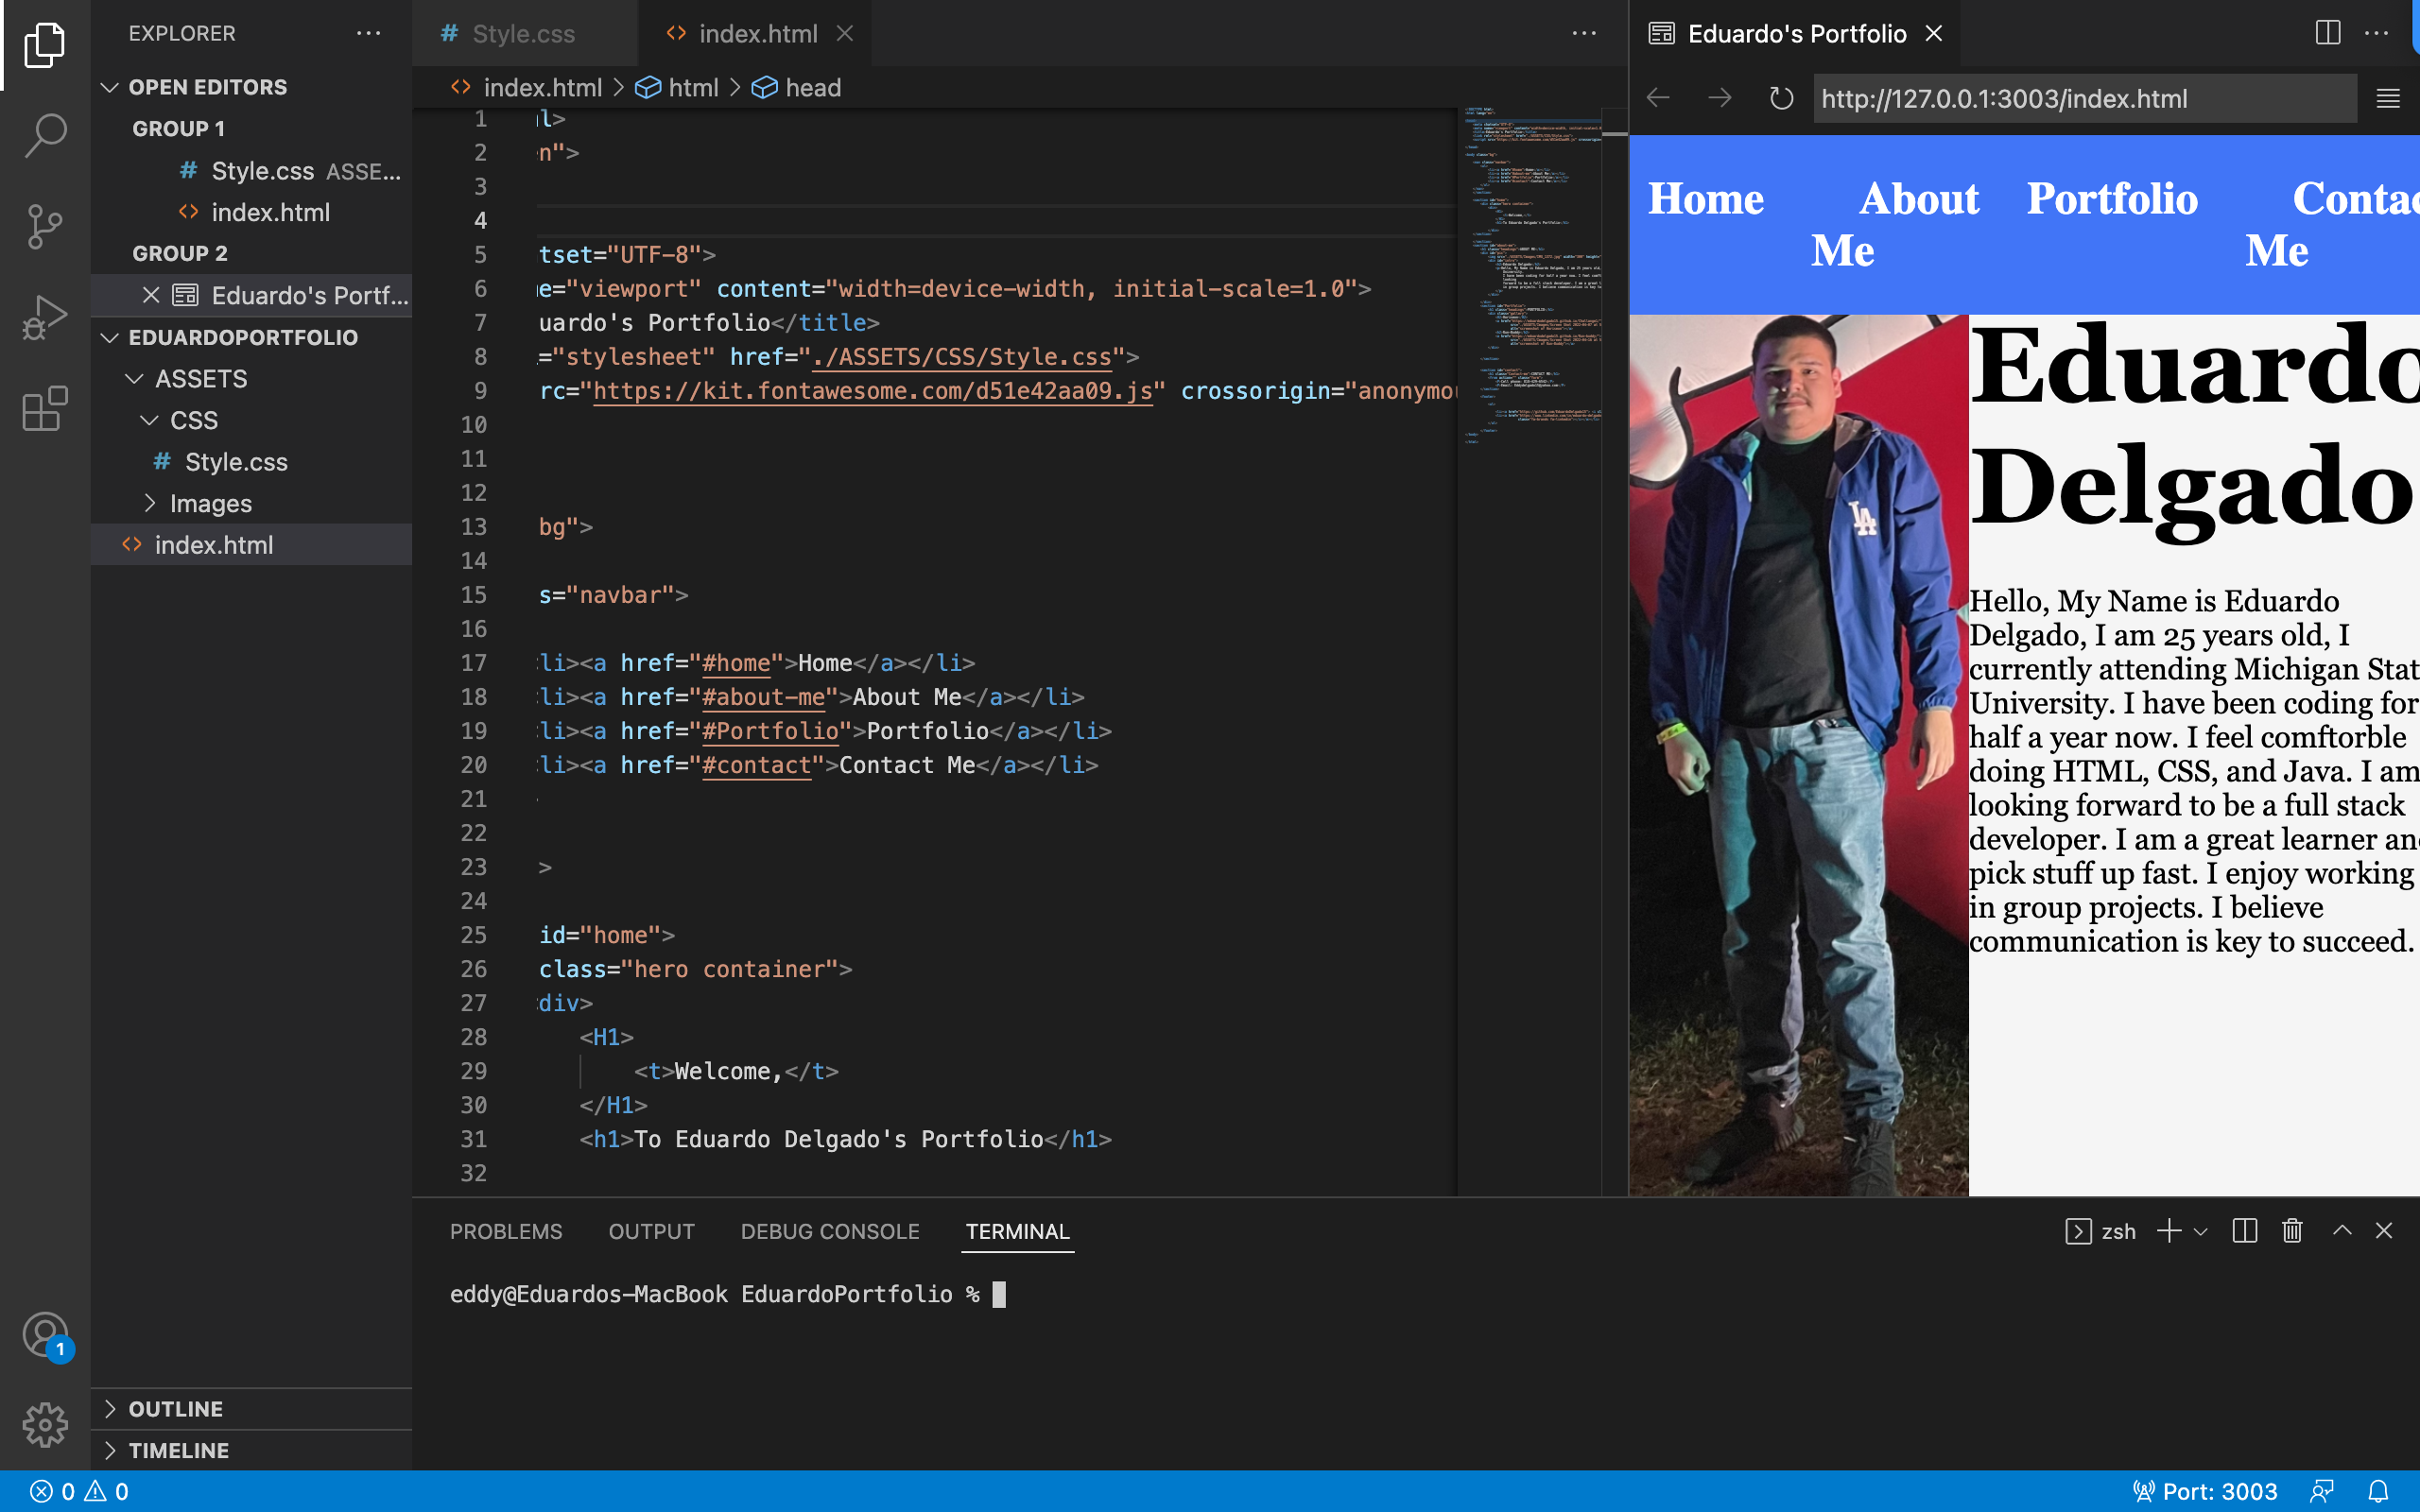Image resolution: width=2420 pixels, height=1512 pixels.
Task: Reload the preview browser page
Action: (x=1781, y=98)
